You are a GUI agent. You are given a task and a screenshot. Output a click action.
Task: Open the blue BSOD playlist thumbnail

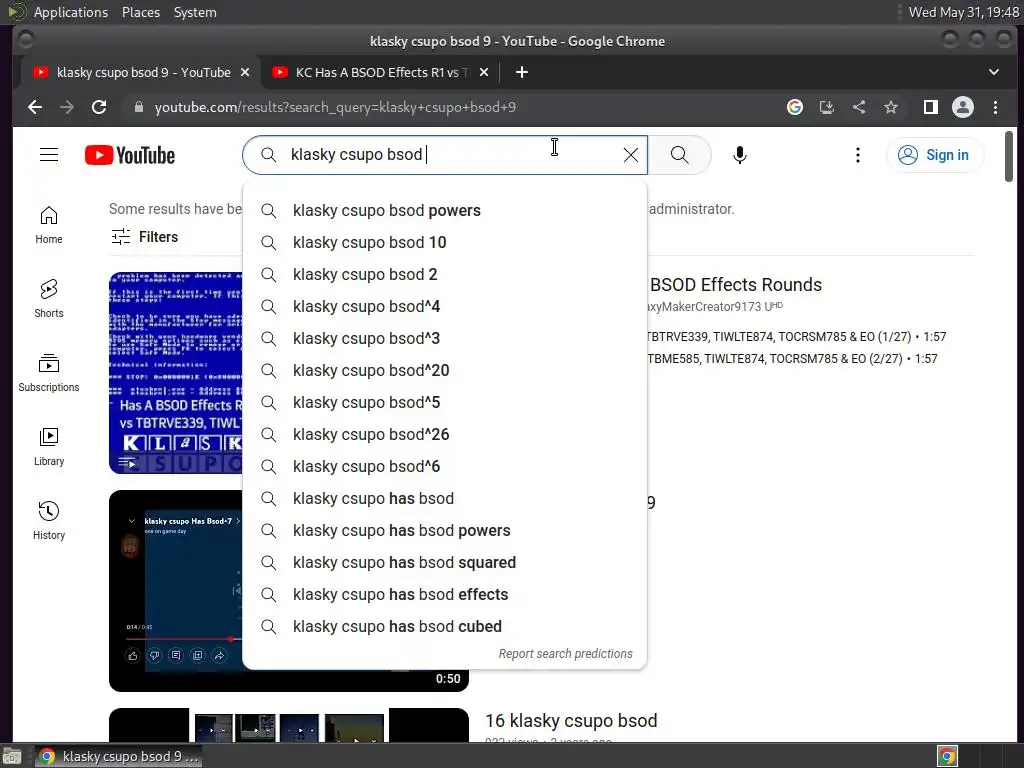(176, 373)
